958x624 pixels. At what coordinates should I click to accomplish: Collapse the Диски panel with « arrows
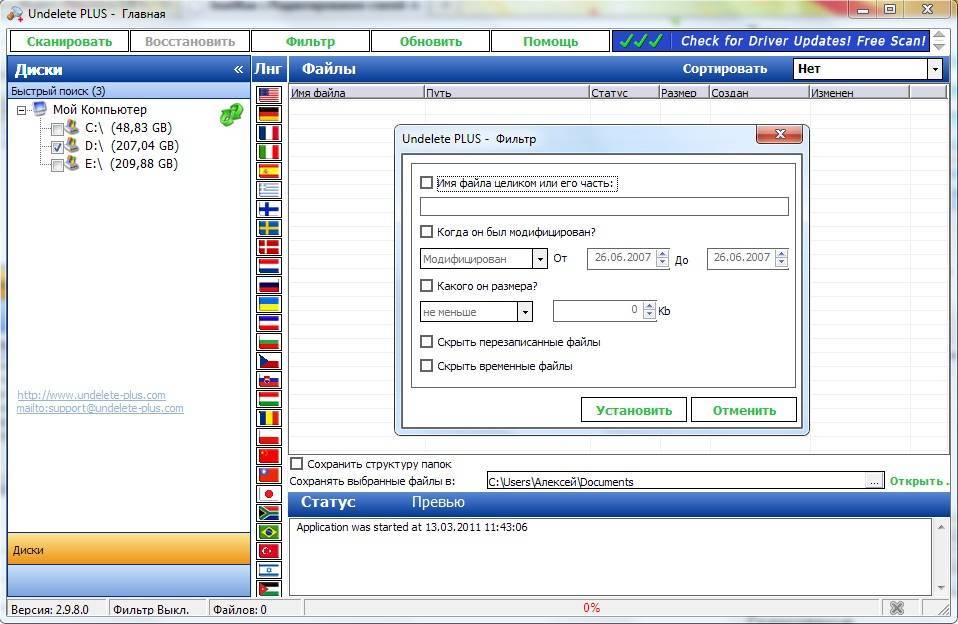(238, 70)
